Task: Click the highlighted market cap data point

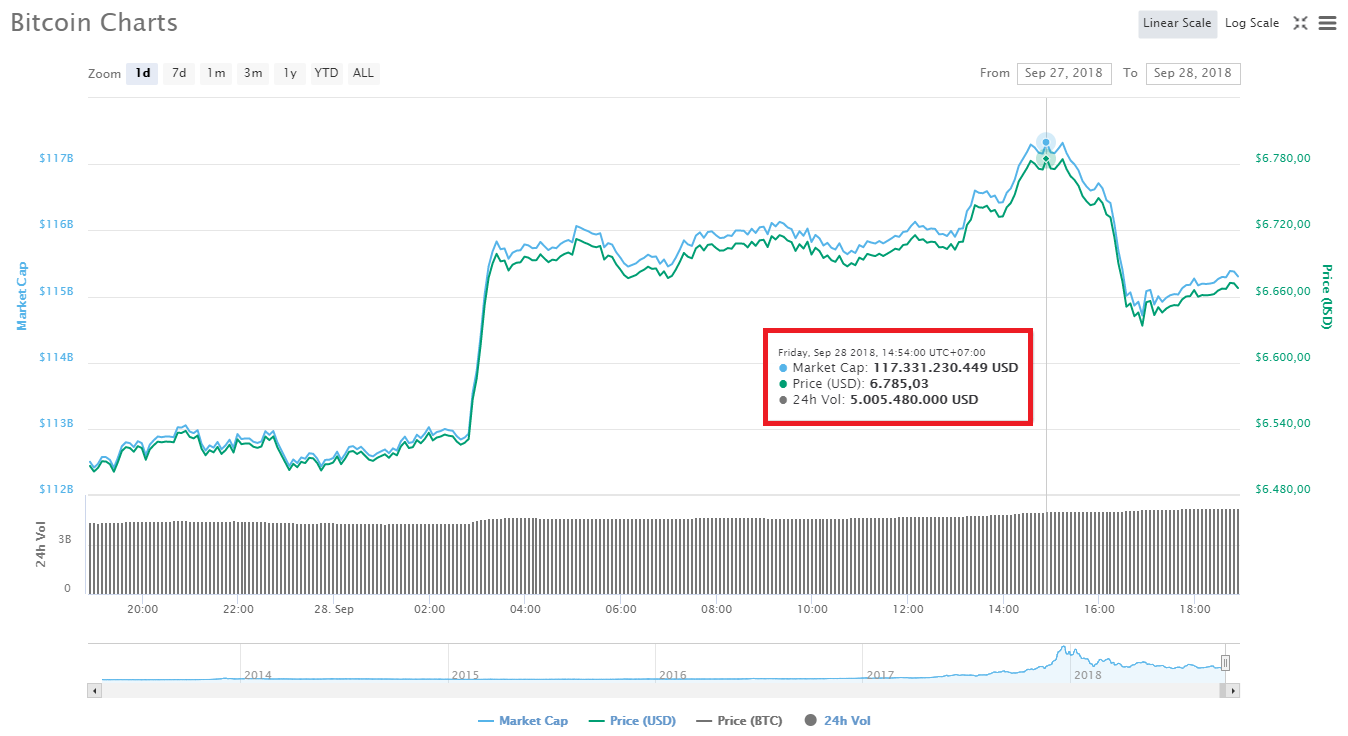Action: click(1046, 142)
